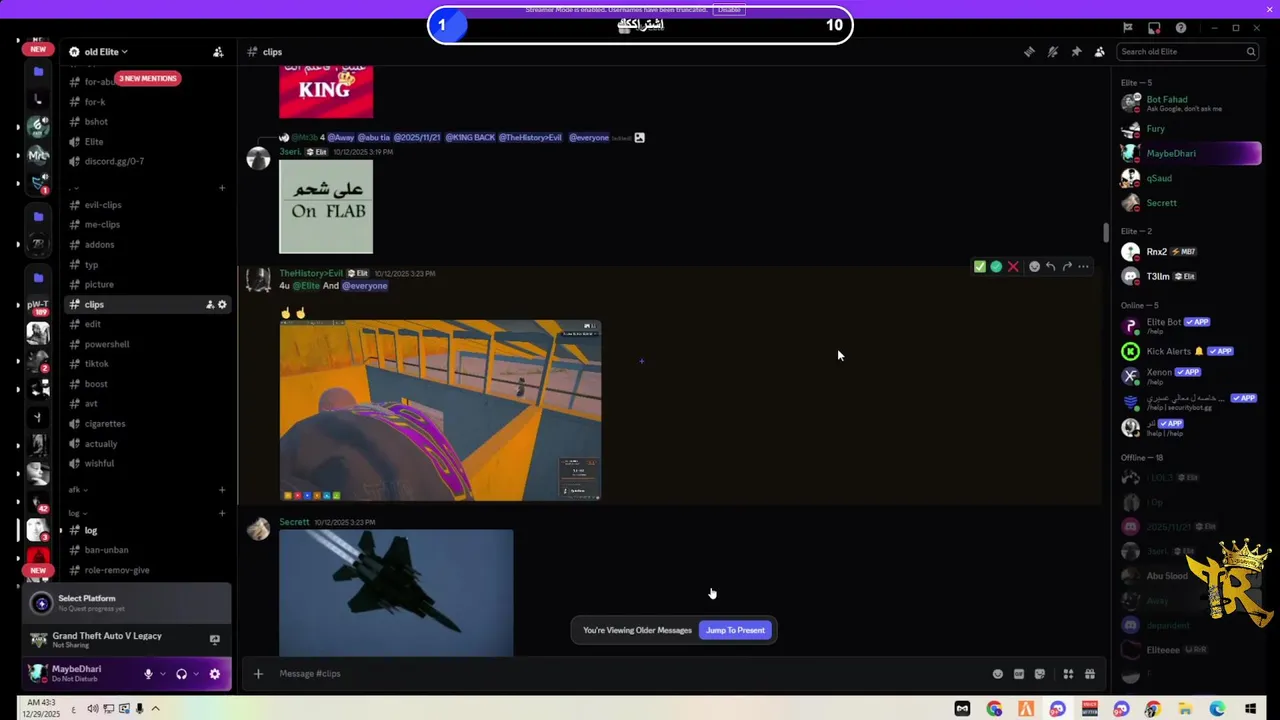The image size is (1280, 720).
Task: Toggle the member list icon in header
Action: [x=1099, y=52]
